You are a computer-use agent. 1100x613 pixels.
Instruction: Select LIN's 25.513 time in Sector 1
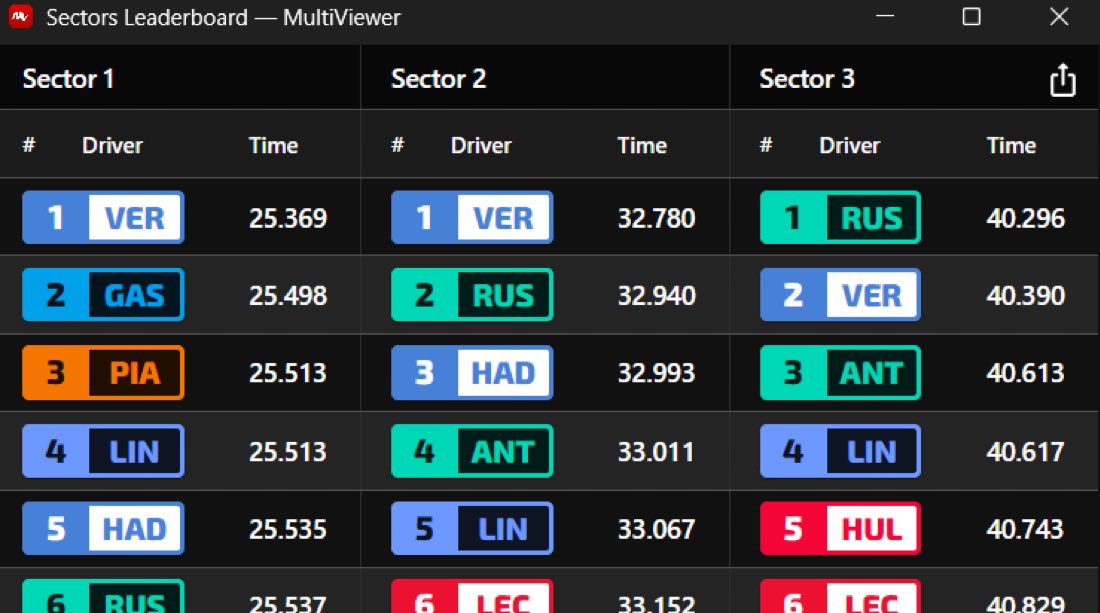[288, 452]
